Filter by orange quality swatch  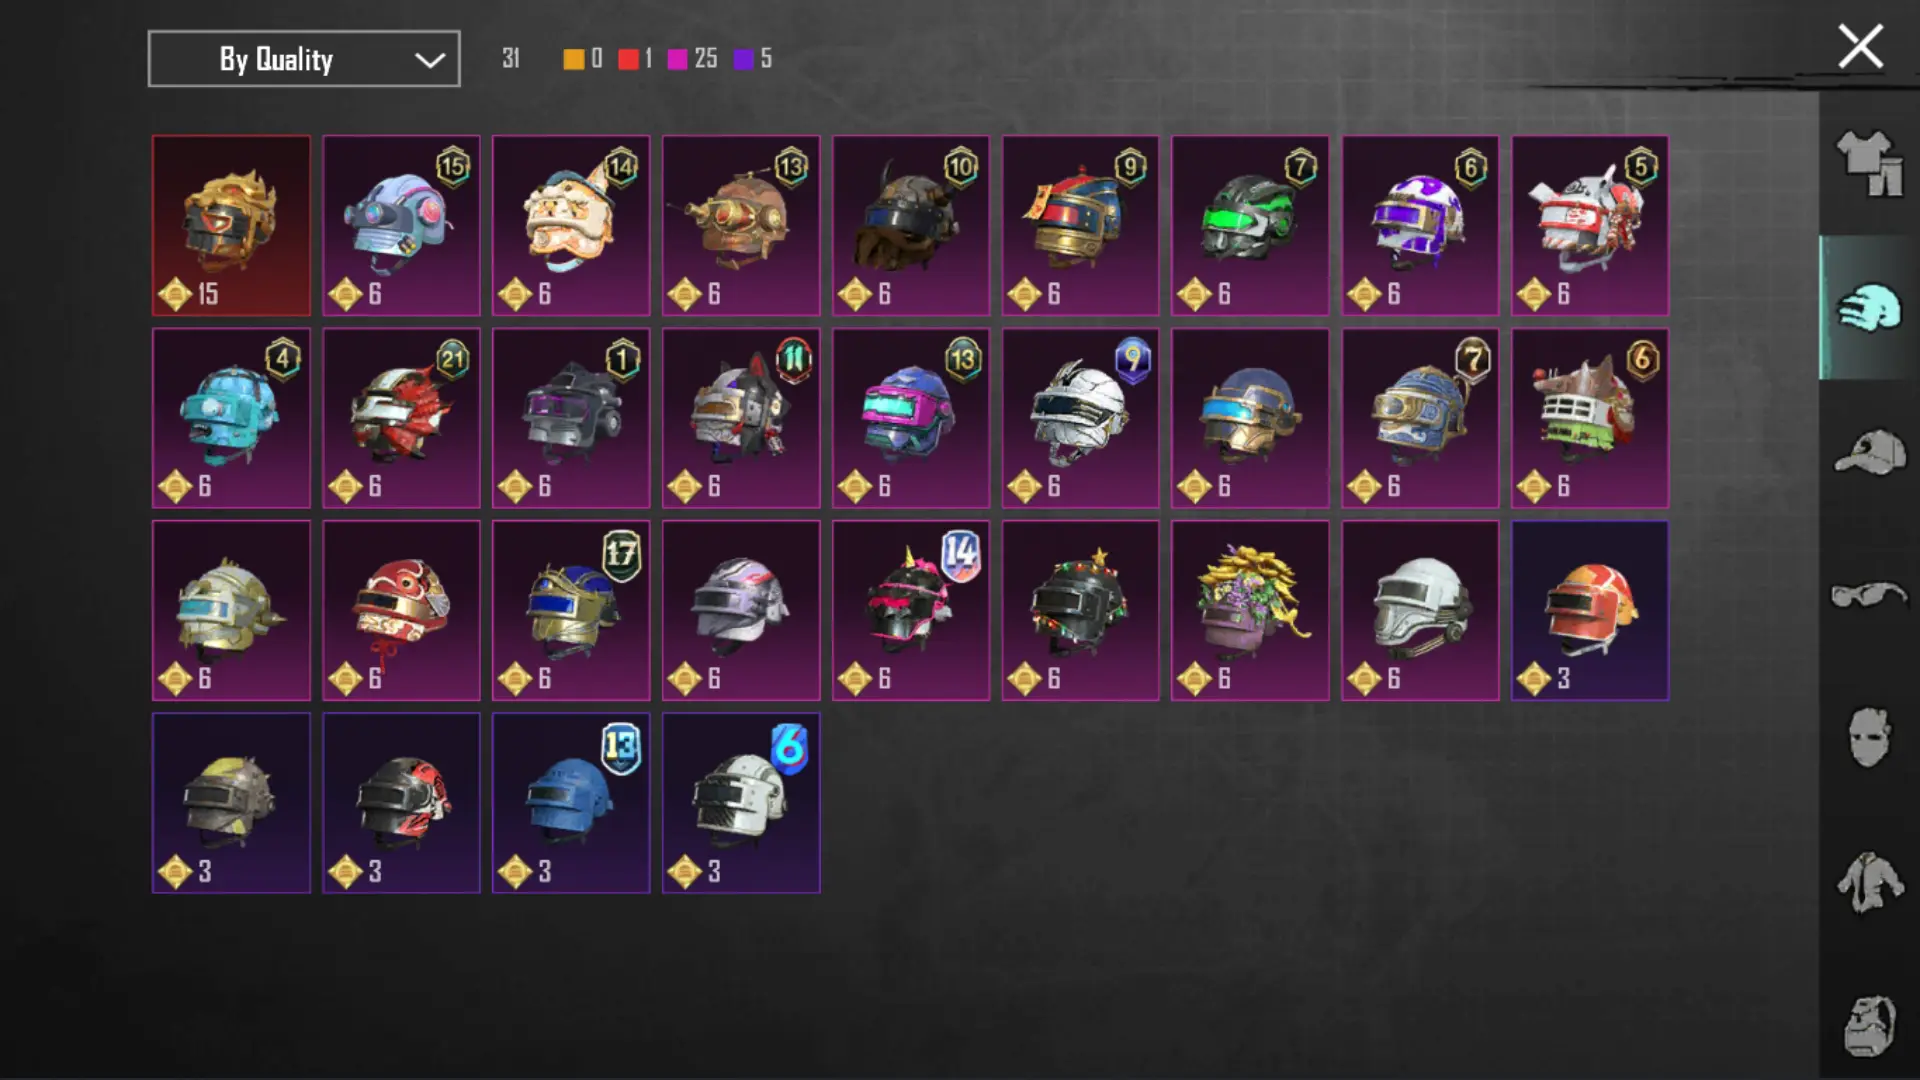573,59
